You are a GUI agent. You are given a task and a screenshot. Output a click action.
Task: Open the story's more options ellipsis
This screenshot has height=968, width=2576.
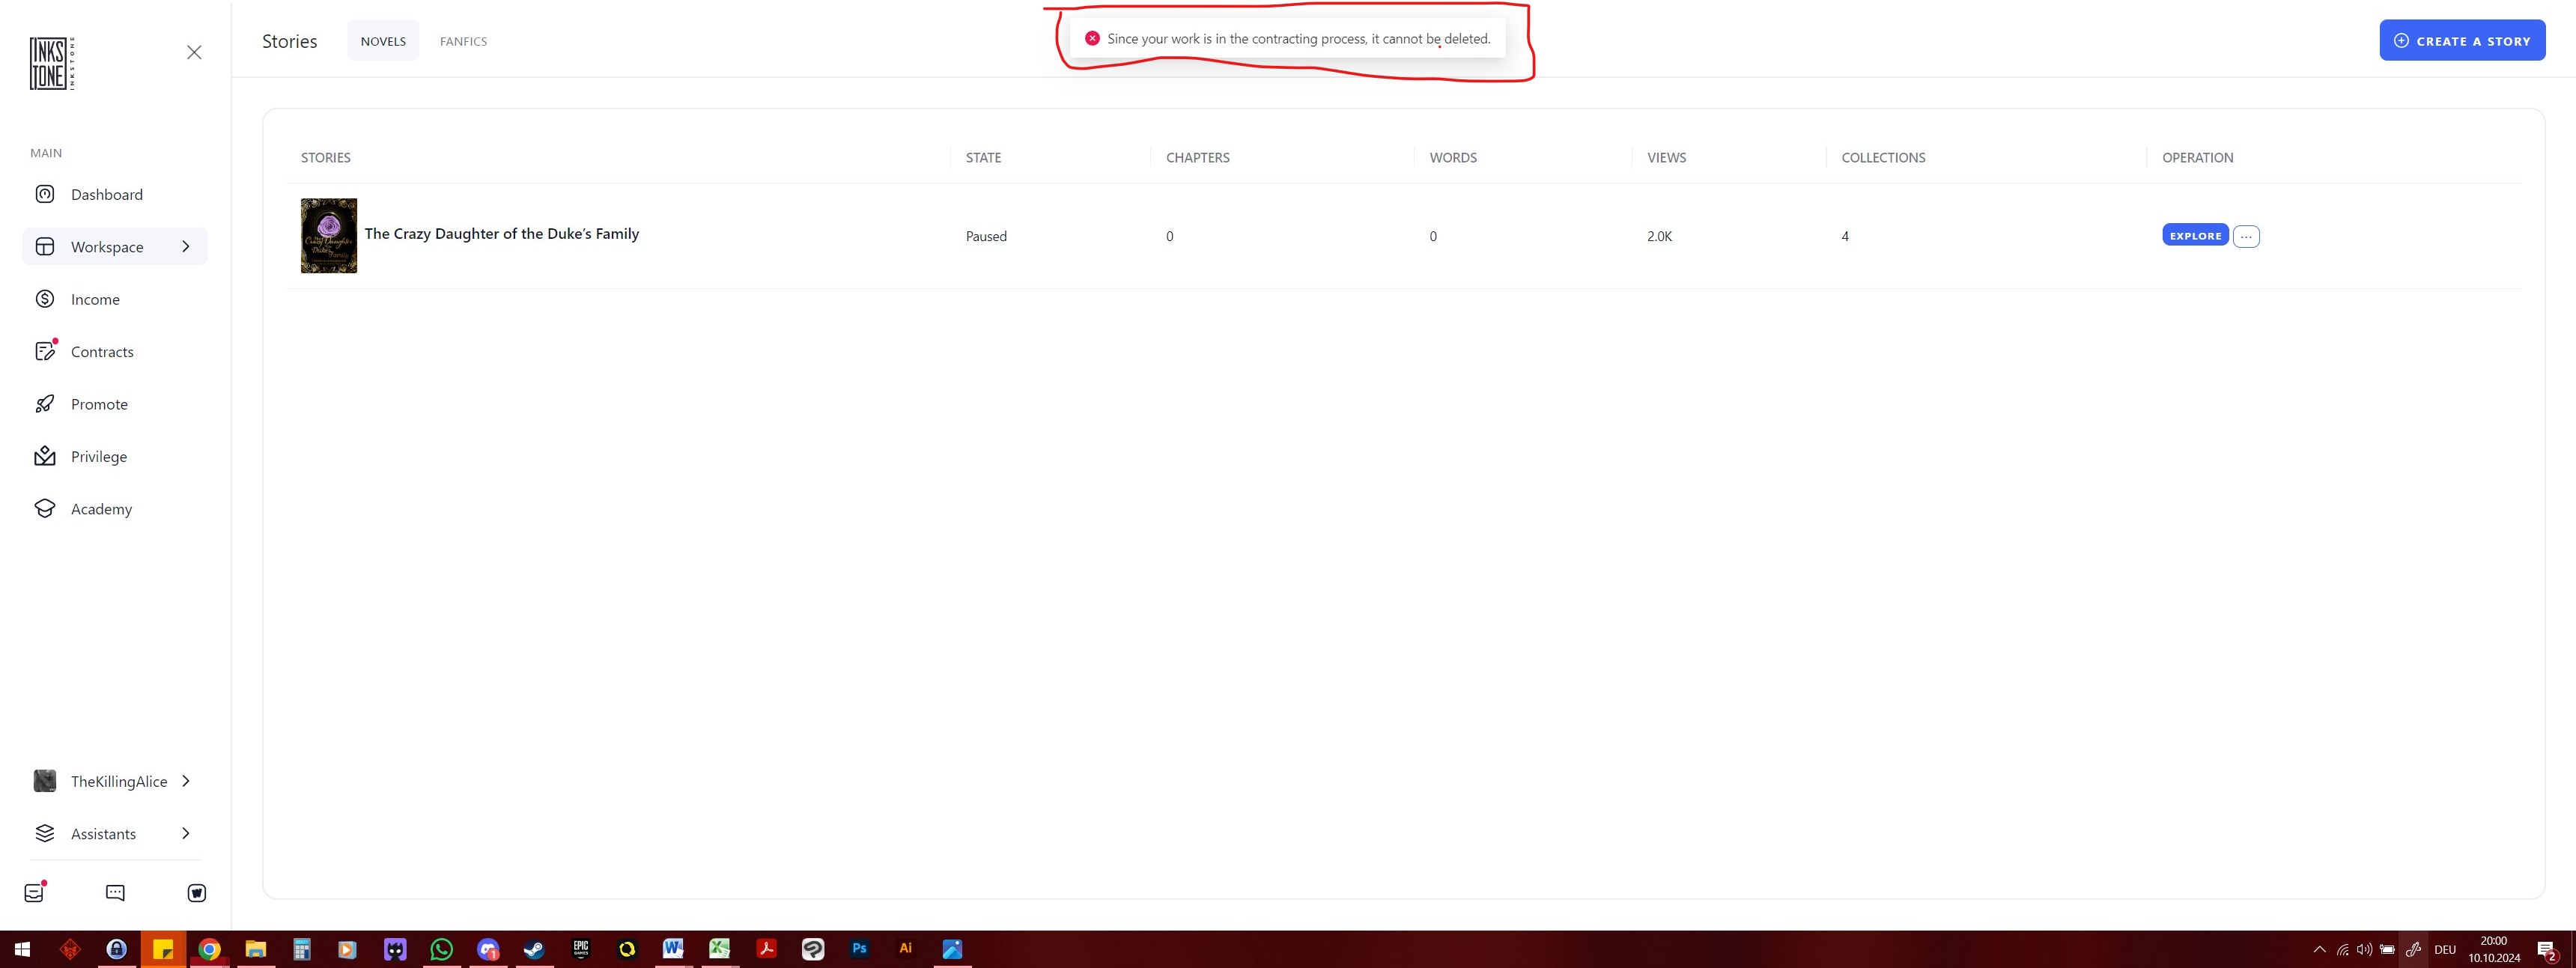[x=2246, y=237]
